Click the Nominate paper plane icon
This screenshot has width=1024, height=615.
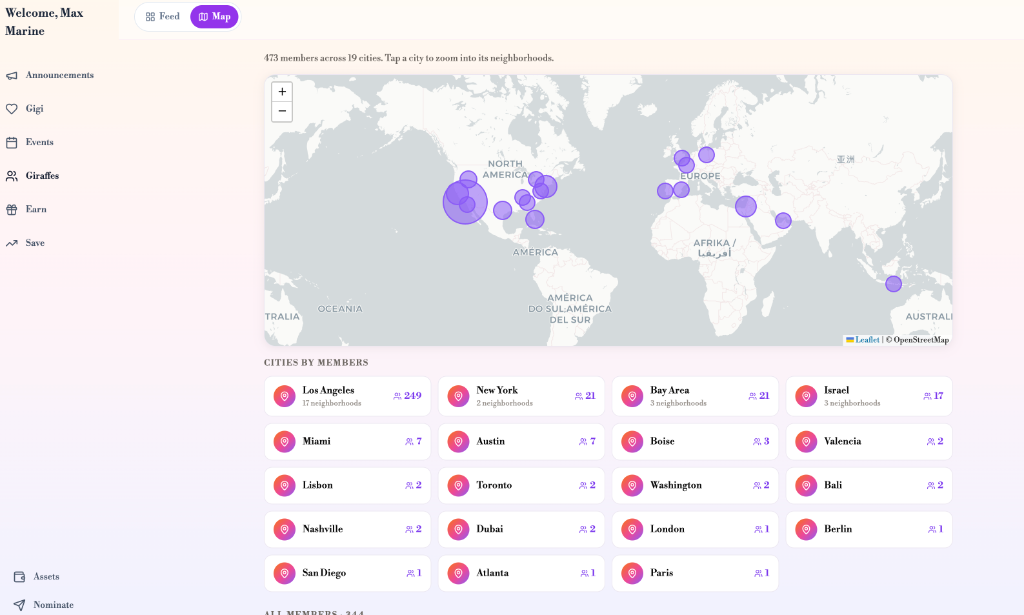pos(20,605)
